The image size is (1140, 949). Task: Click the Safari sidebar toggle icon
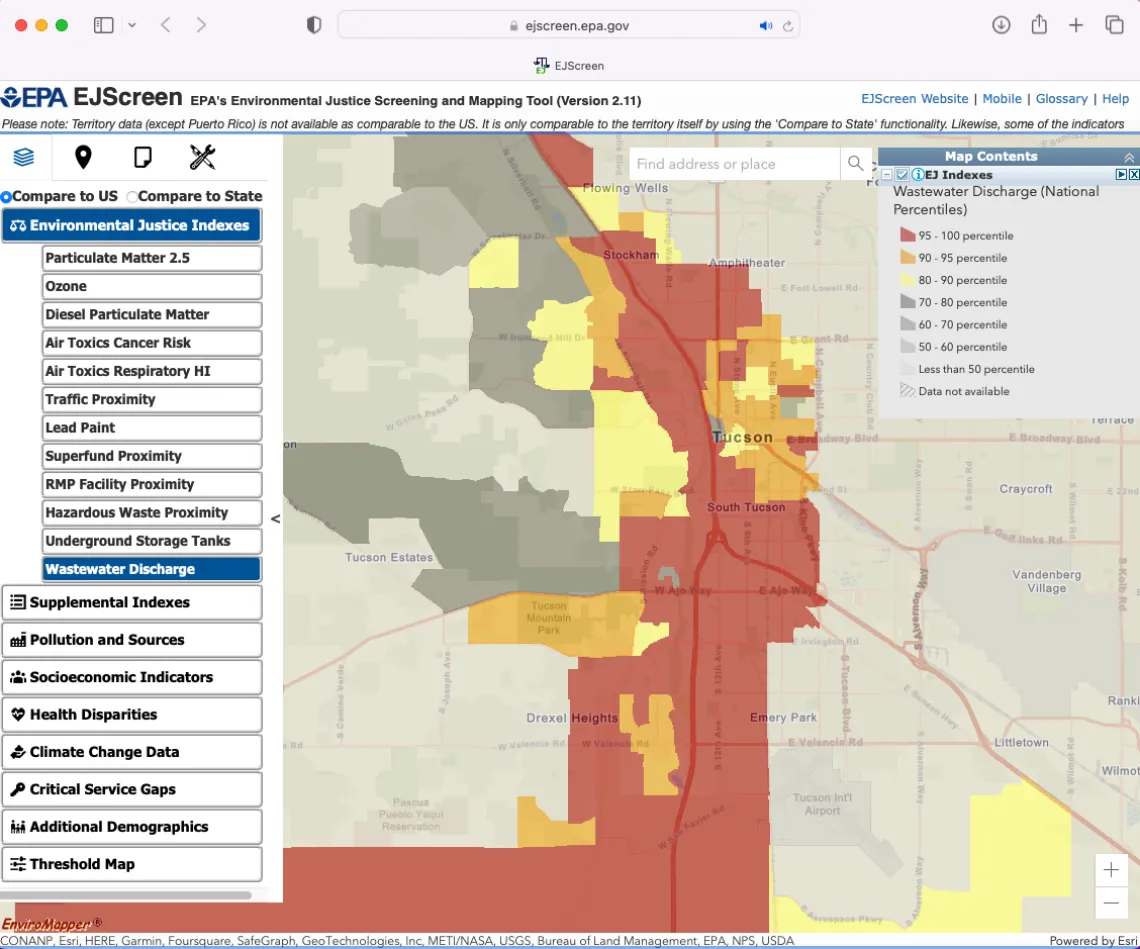(104, 25)
